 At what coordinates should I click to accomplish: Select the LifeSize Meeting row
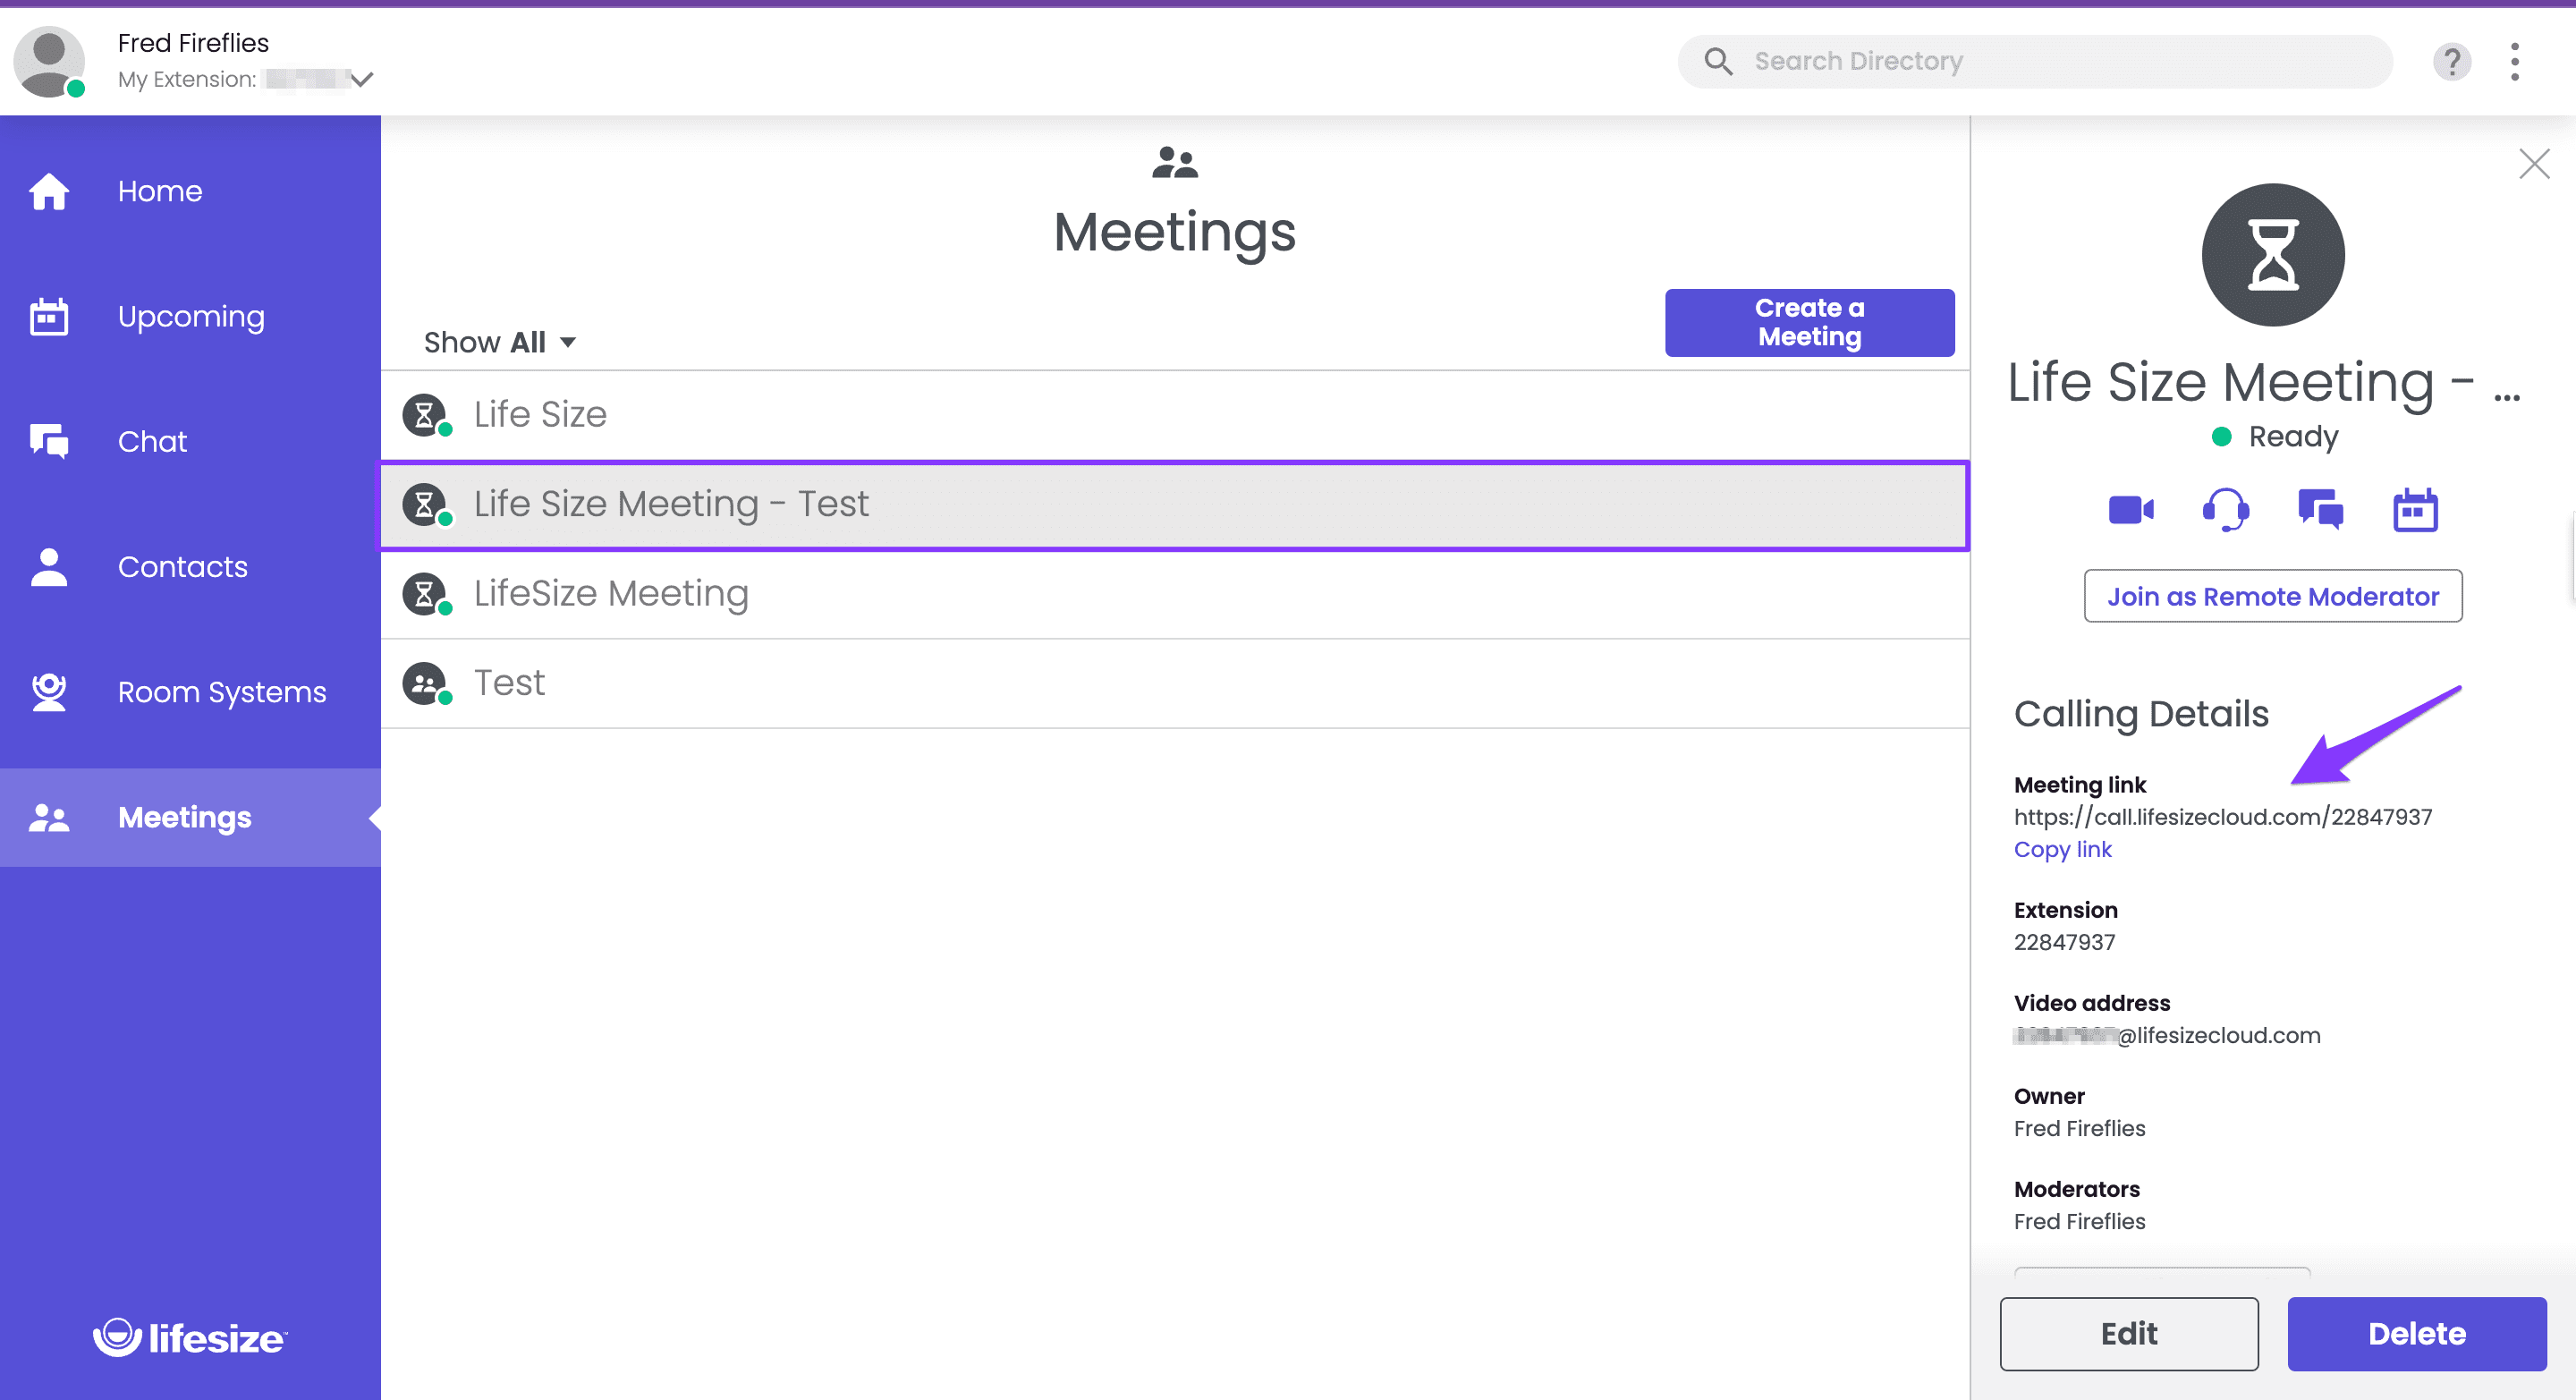(x=1175, y=593)
